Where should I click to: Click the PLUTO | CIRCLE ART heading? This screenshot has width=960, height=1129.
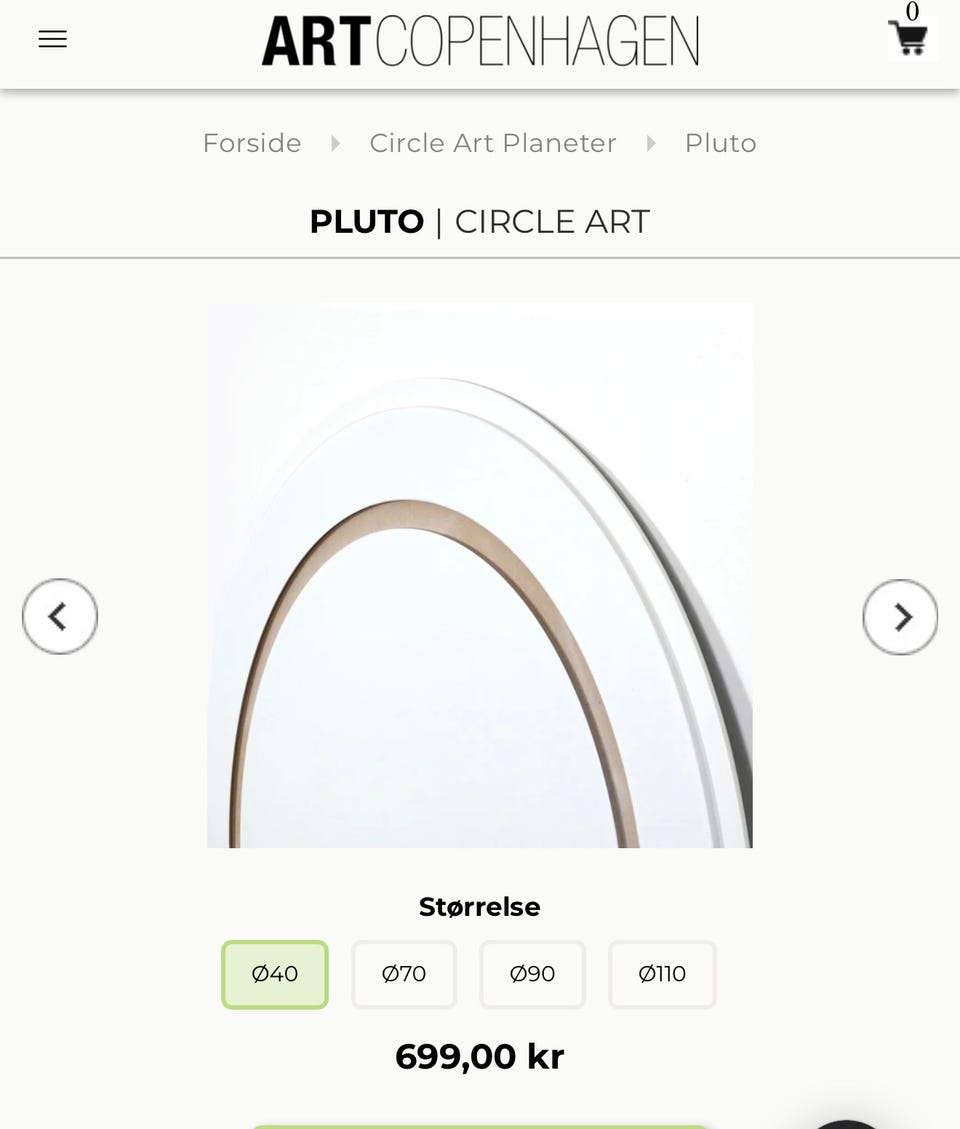click(x=480, y=222)
